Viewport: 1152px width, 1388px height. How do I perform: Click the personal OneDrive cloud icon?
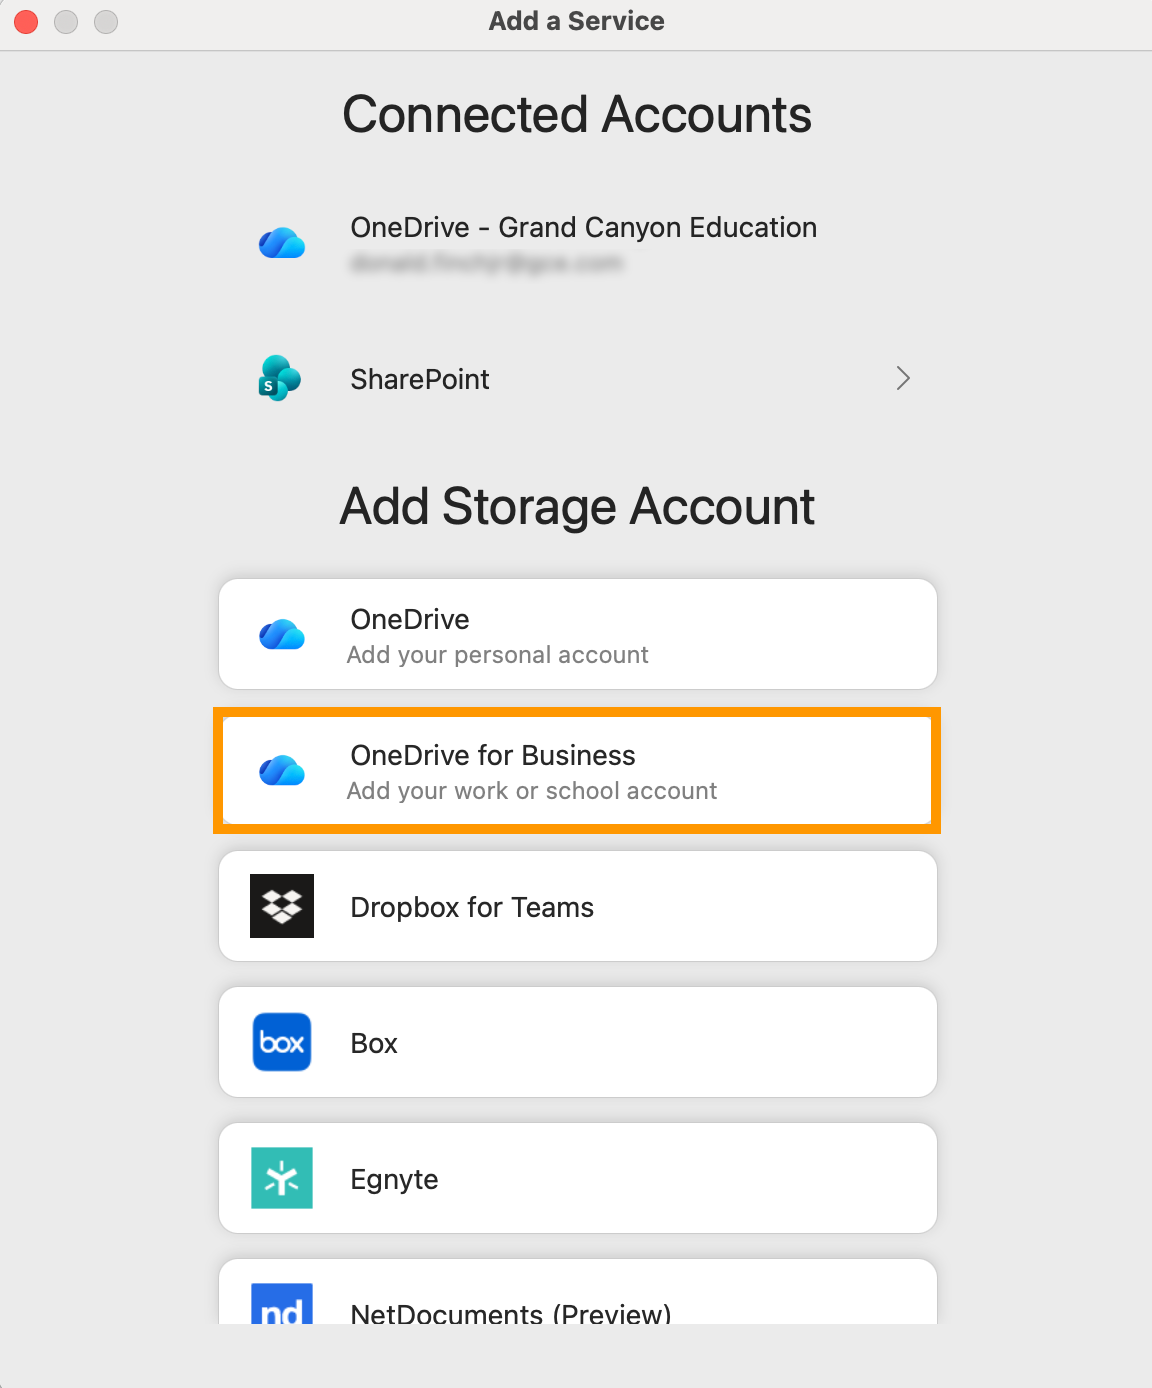pos(282,635)
